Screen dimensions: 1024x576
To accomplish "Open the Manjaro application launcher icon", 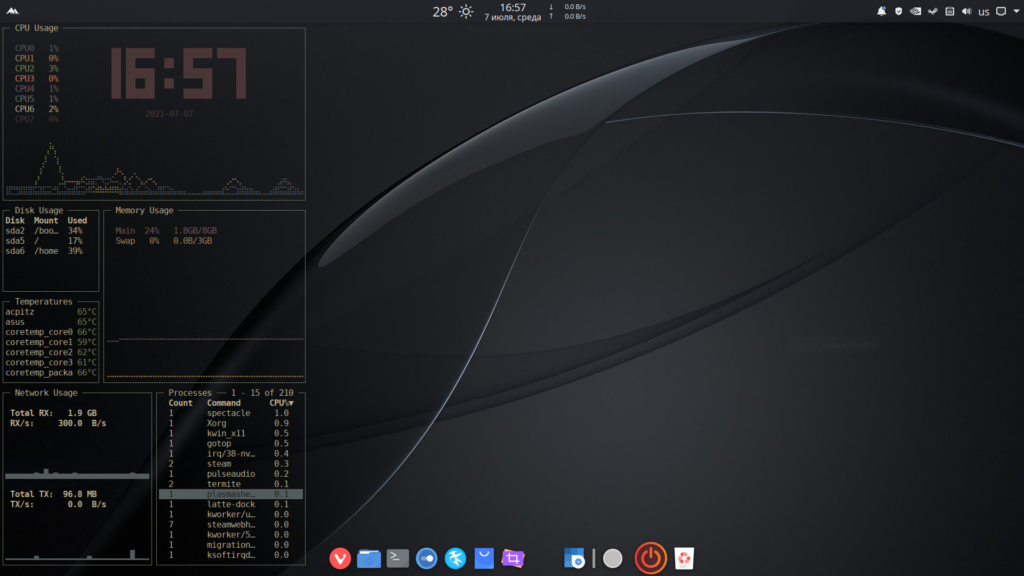I will point(12,10).
